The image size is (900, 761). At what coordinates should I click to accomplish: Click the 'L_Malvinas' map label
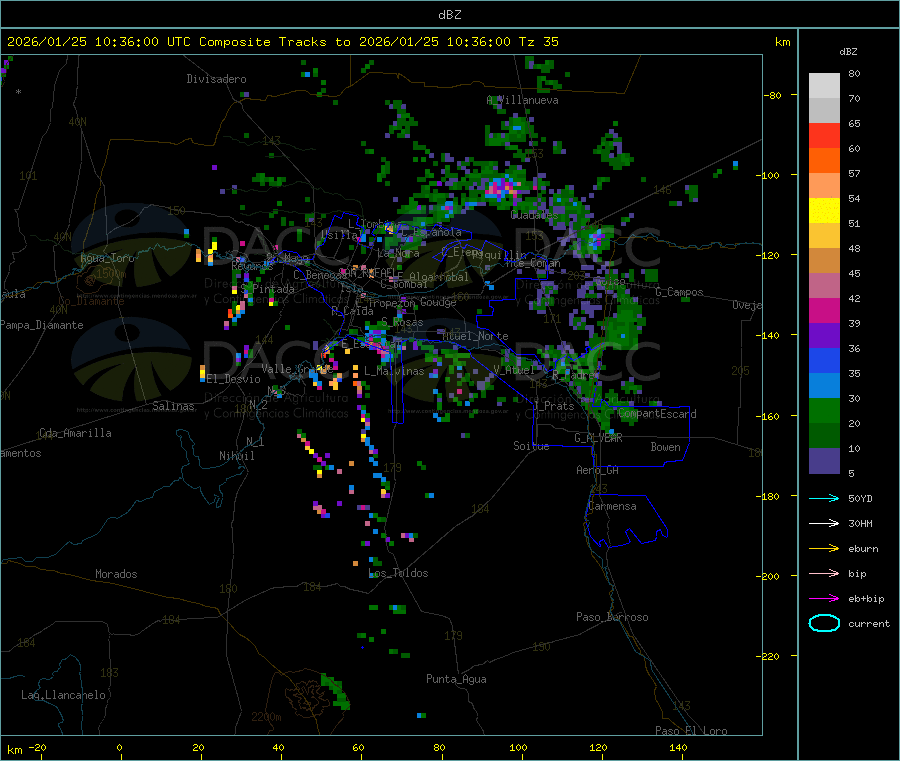point(394,371)
